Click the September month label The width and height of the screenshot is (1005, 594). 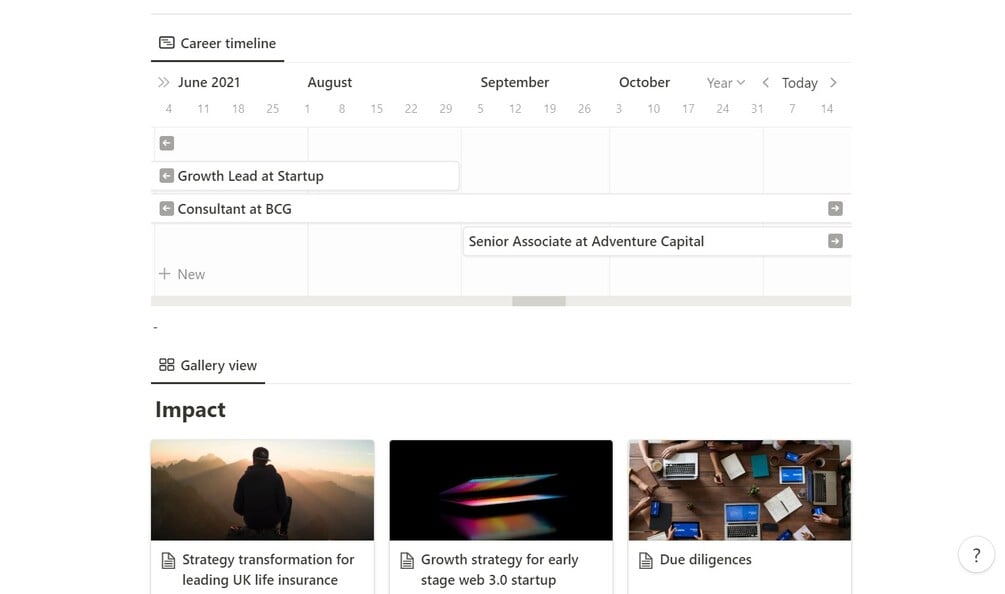(x=515, y=82)
